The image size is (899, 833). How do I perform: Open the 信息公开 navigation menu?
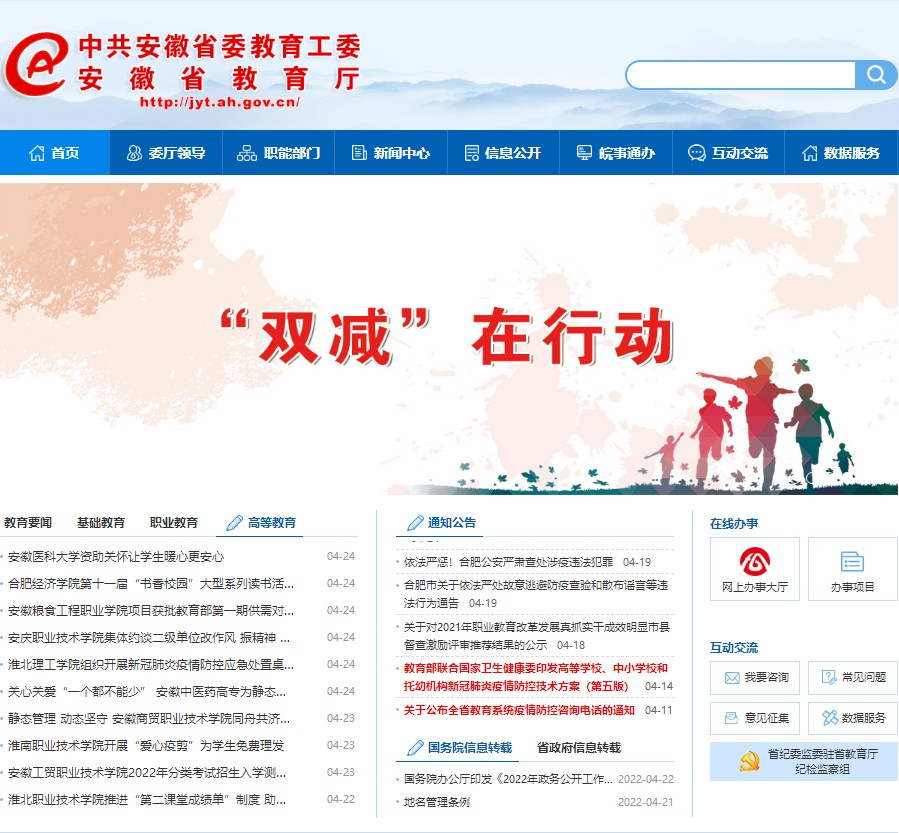click(503, 152)
